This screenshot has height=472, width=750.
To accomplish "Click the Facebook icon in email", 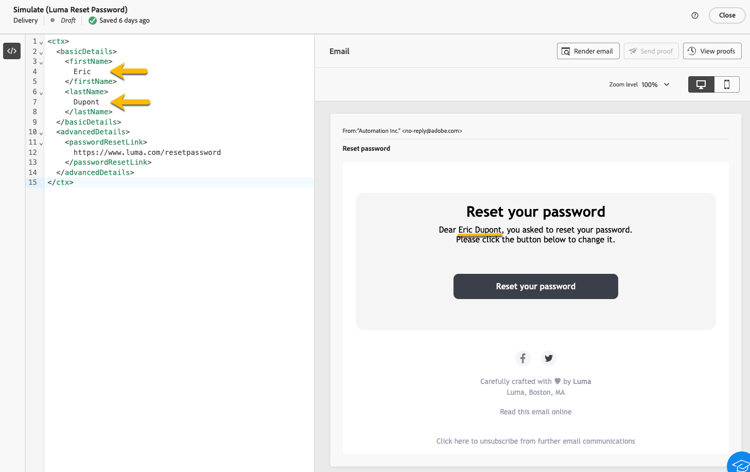I will tap(522, 358).
